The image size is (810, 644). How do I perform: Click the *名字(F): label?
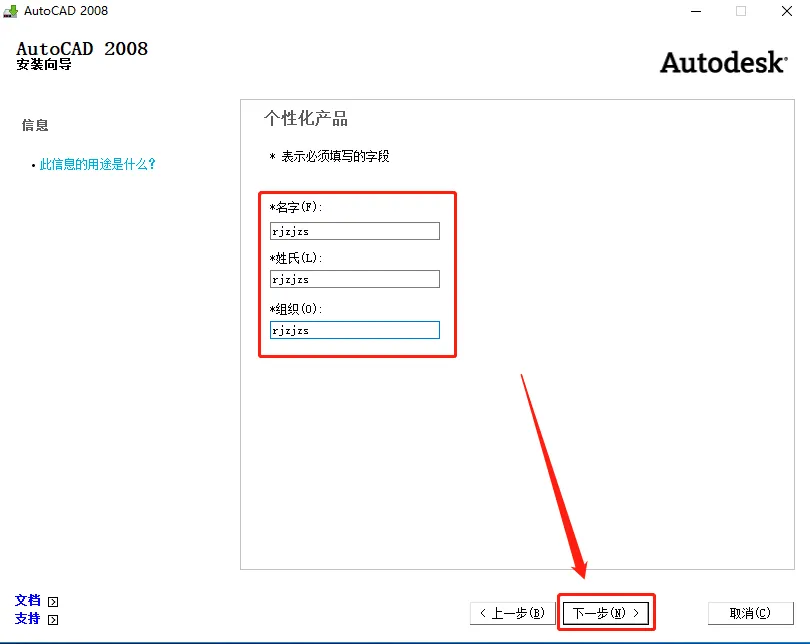point(295,207)
